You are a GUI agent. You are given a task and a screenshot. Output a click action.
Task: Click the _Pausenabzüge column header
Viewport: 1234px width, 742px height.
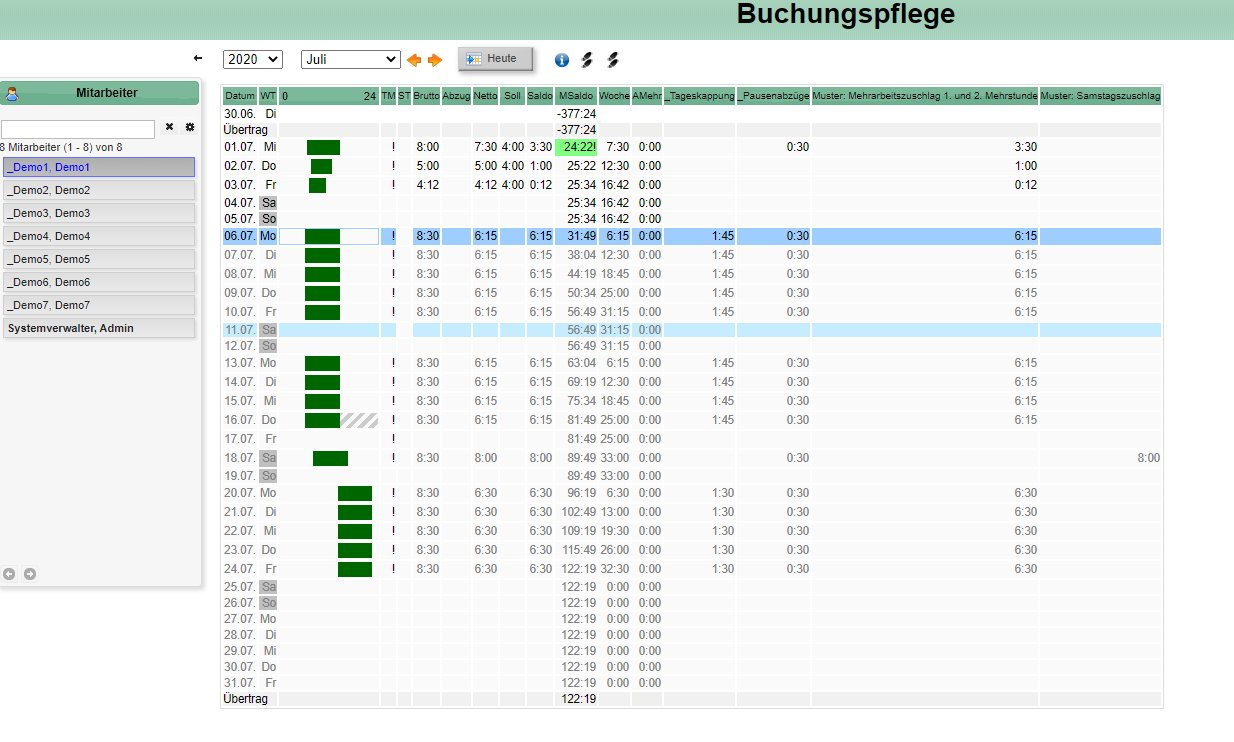774,97
